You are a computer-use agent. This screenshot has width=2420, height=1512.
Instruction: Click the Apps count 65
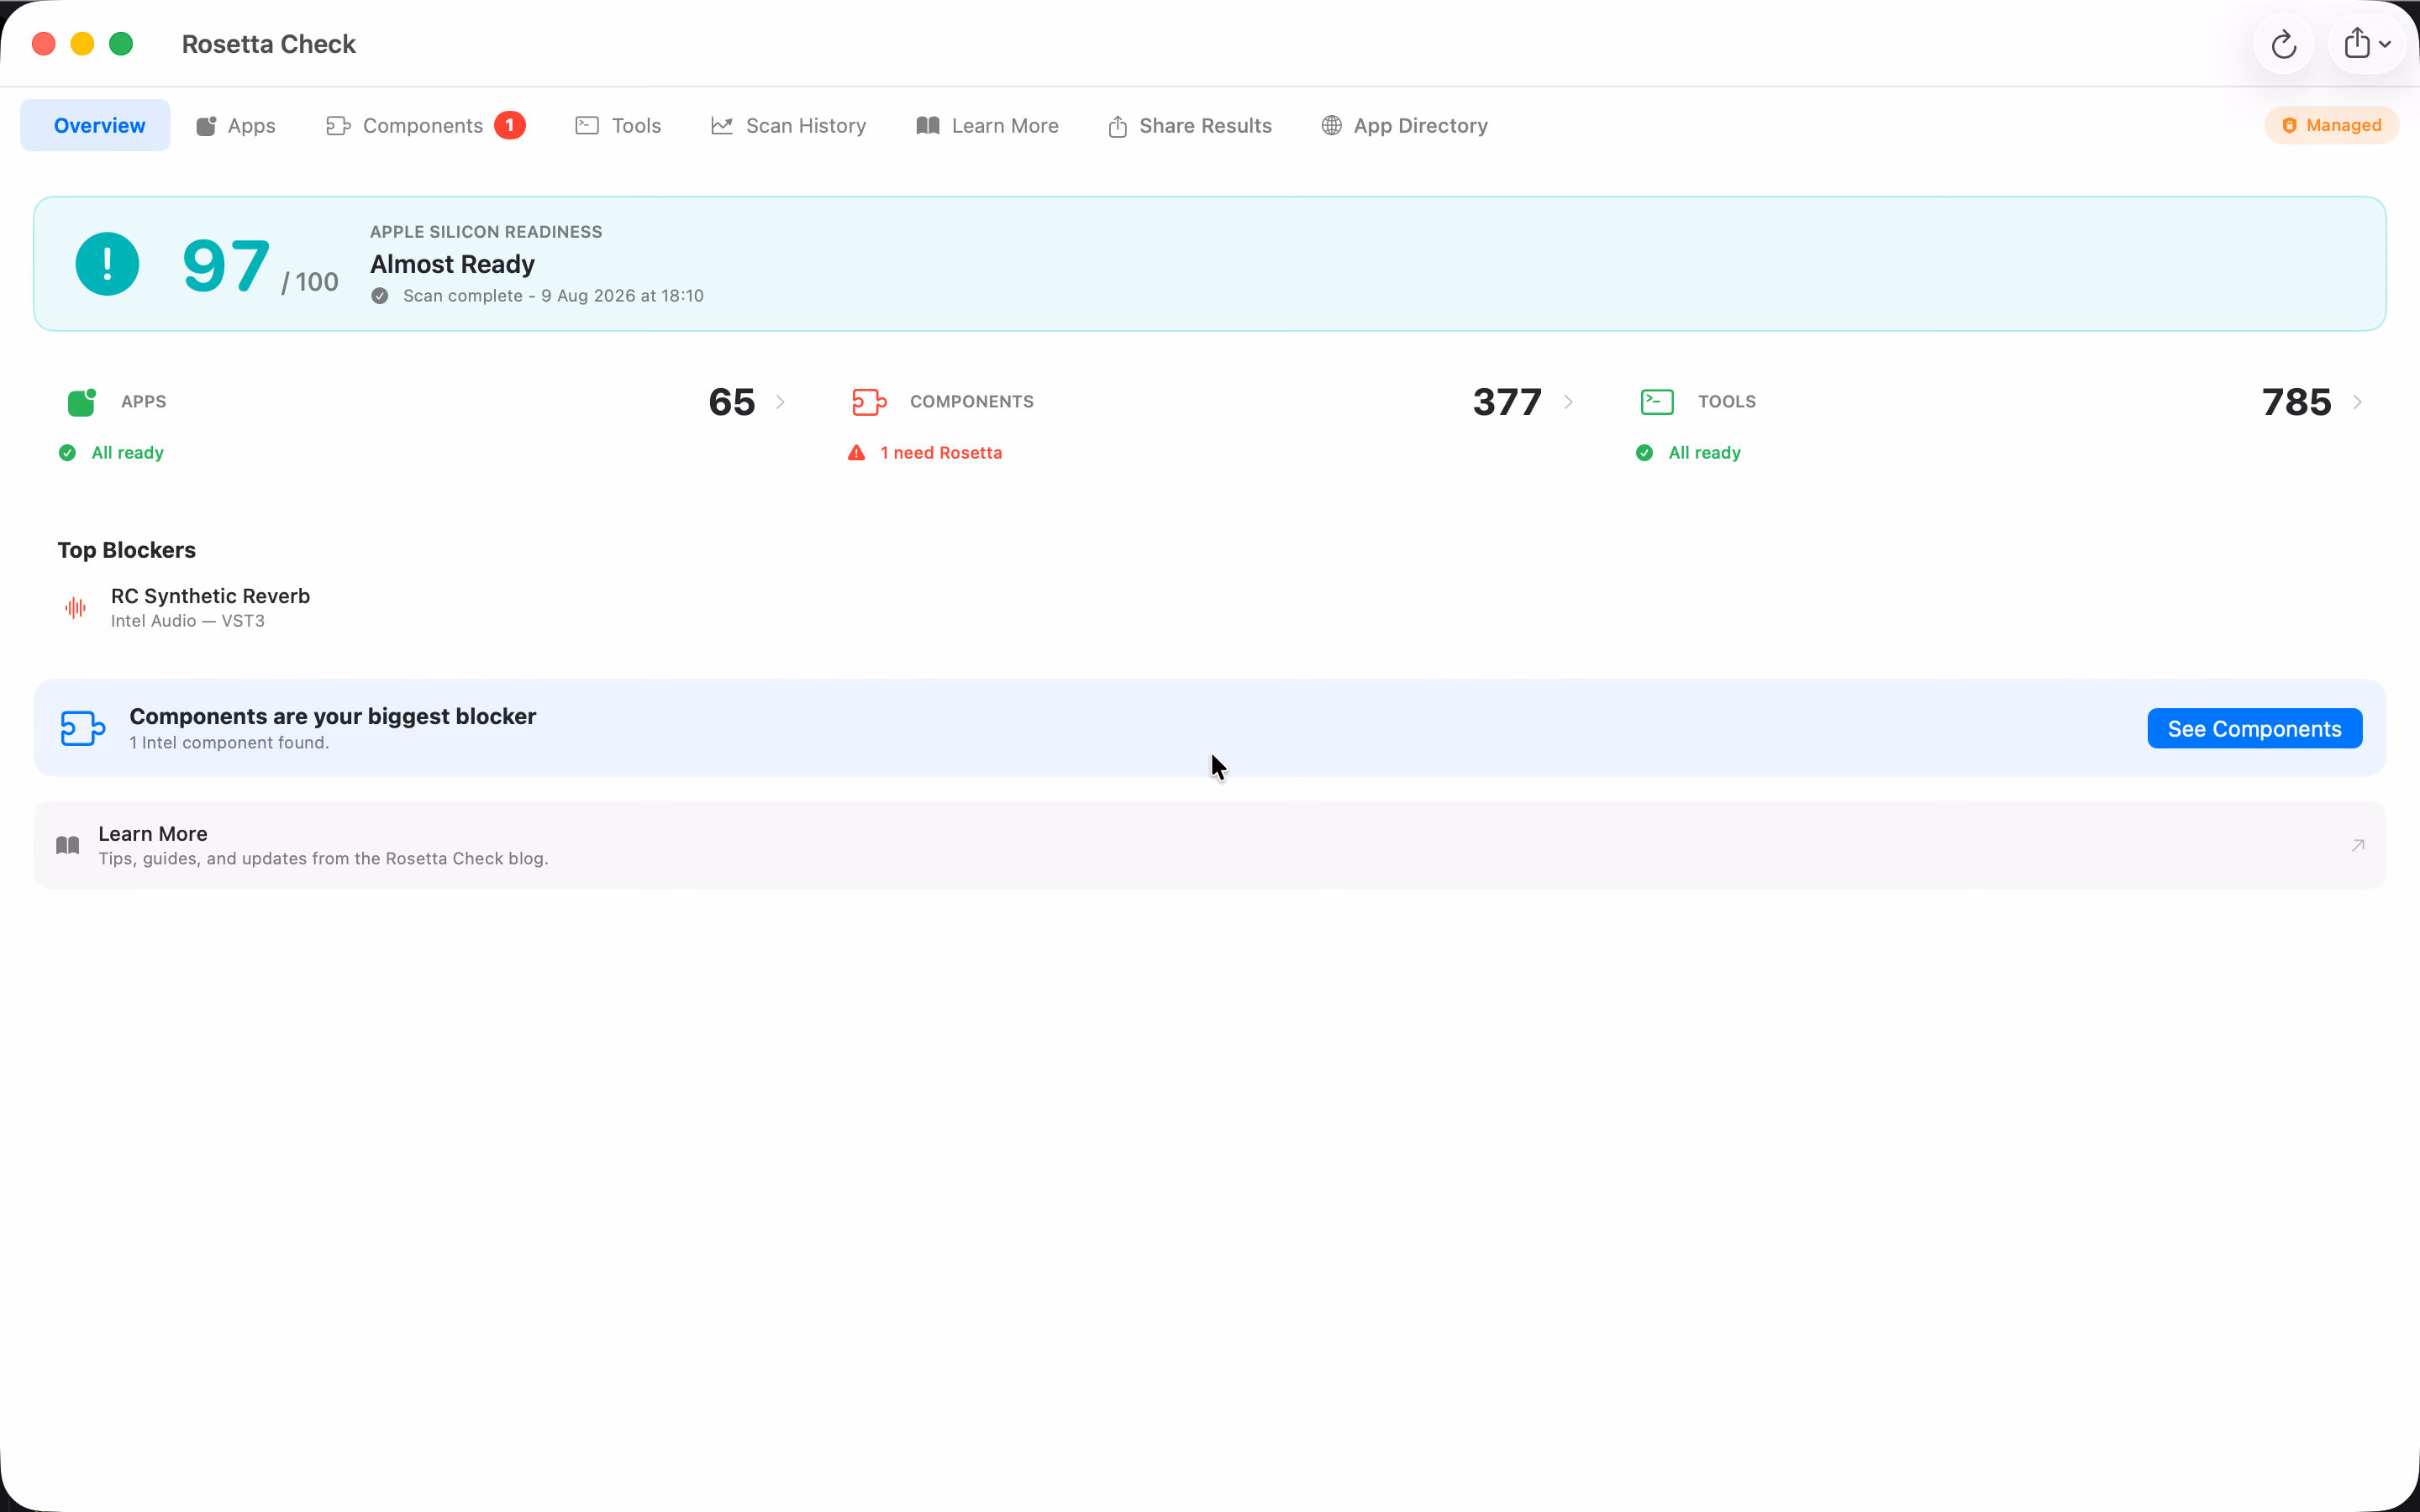point(732,402)
